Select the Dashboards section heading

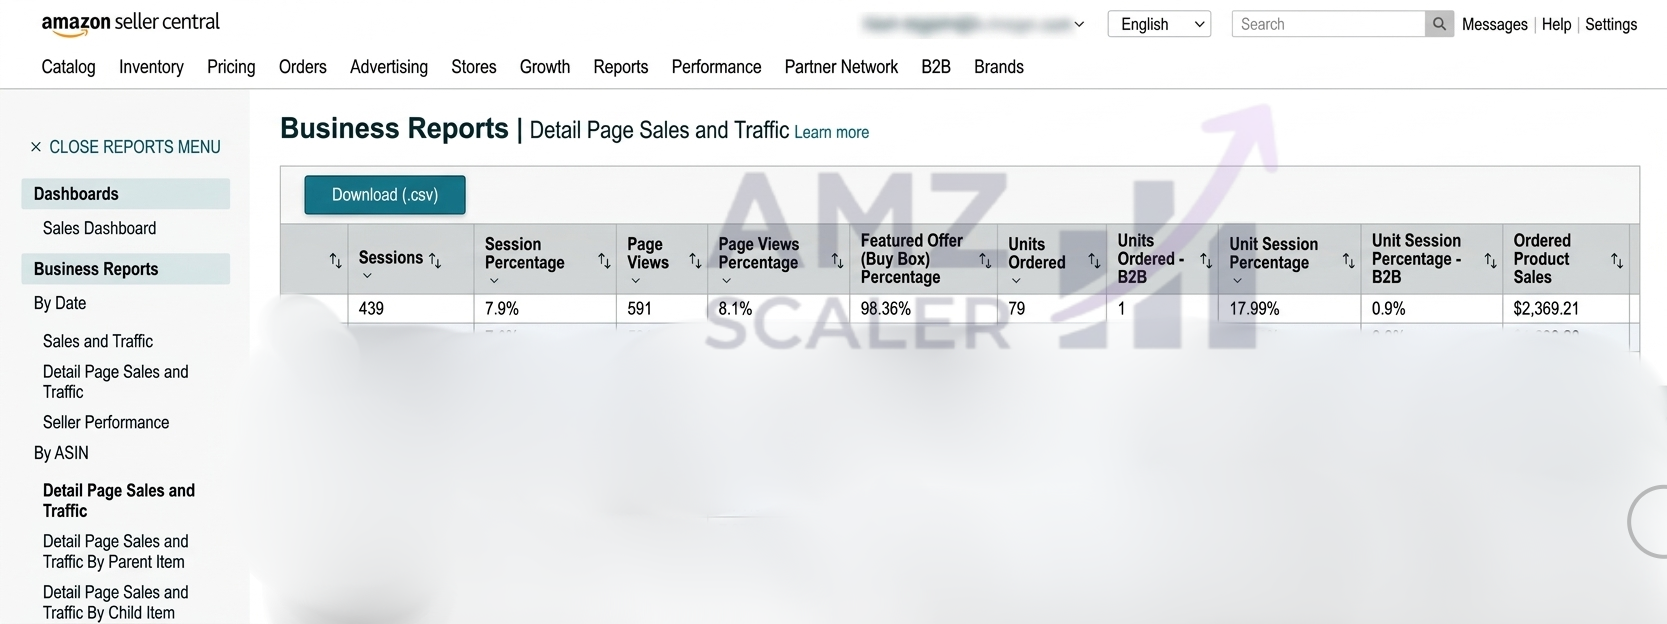pos(125,194)
